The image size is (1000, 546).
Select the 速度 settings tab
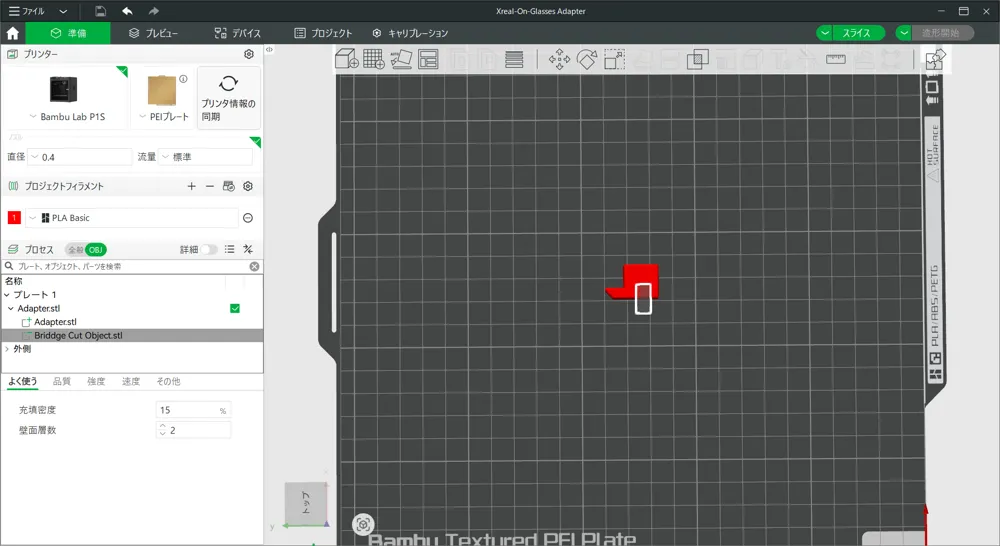point(131,381)
